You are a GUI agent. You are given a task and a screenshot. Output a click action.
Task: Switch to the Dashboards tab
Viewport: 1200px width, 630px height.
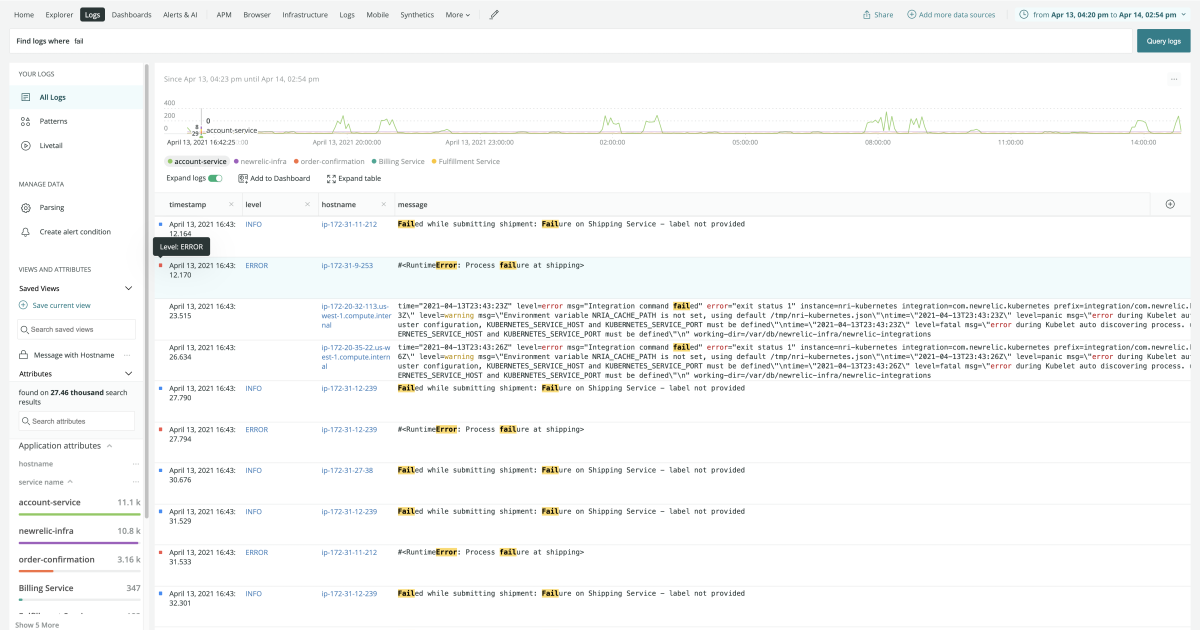click(131, 15)
